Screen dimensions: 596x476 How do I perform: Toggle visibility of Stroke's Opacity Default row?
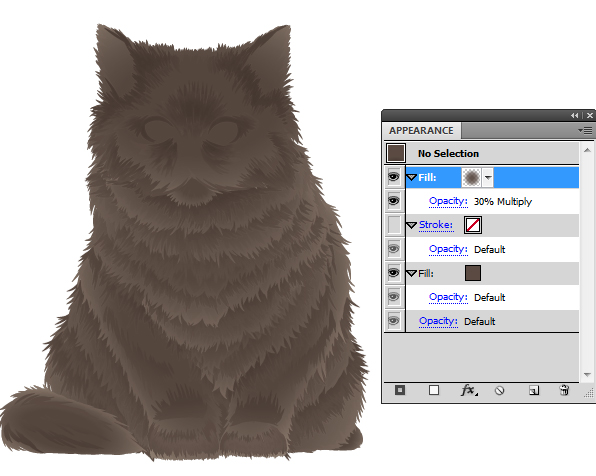click(394, 249)
